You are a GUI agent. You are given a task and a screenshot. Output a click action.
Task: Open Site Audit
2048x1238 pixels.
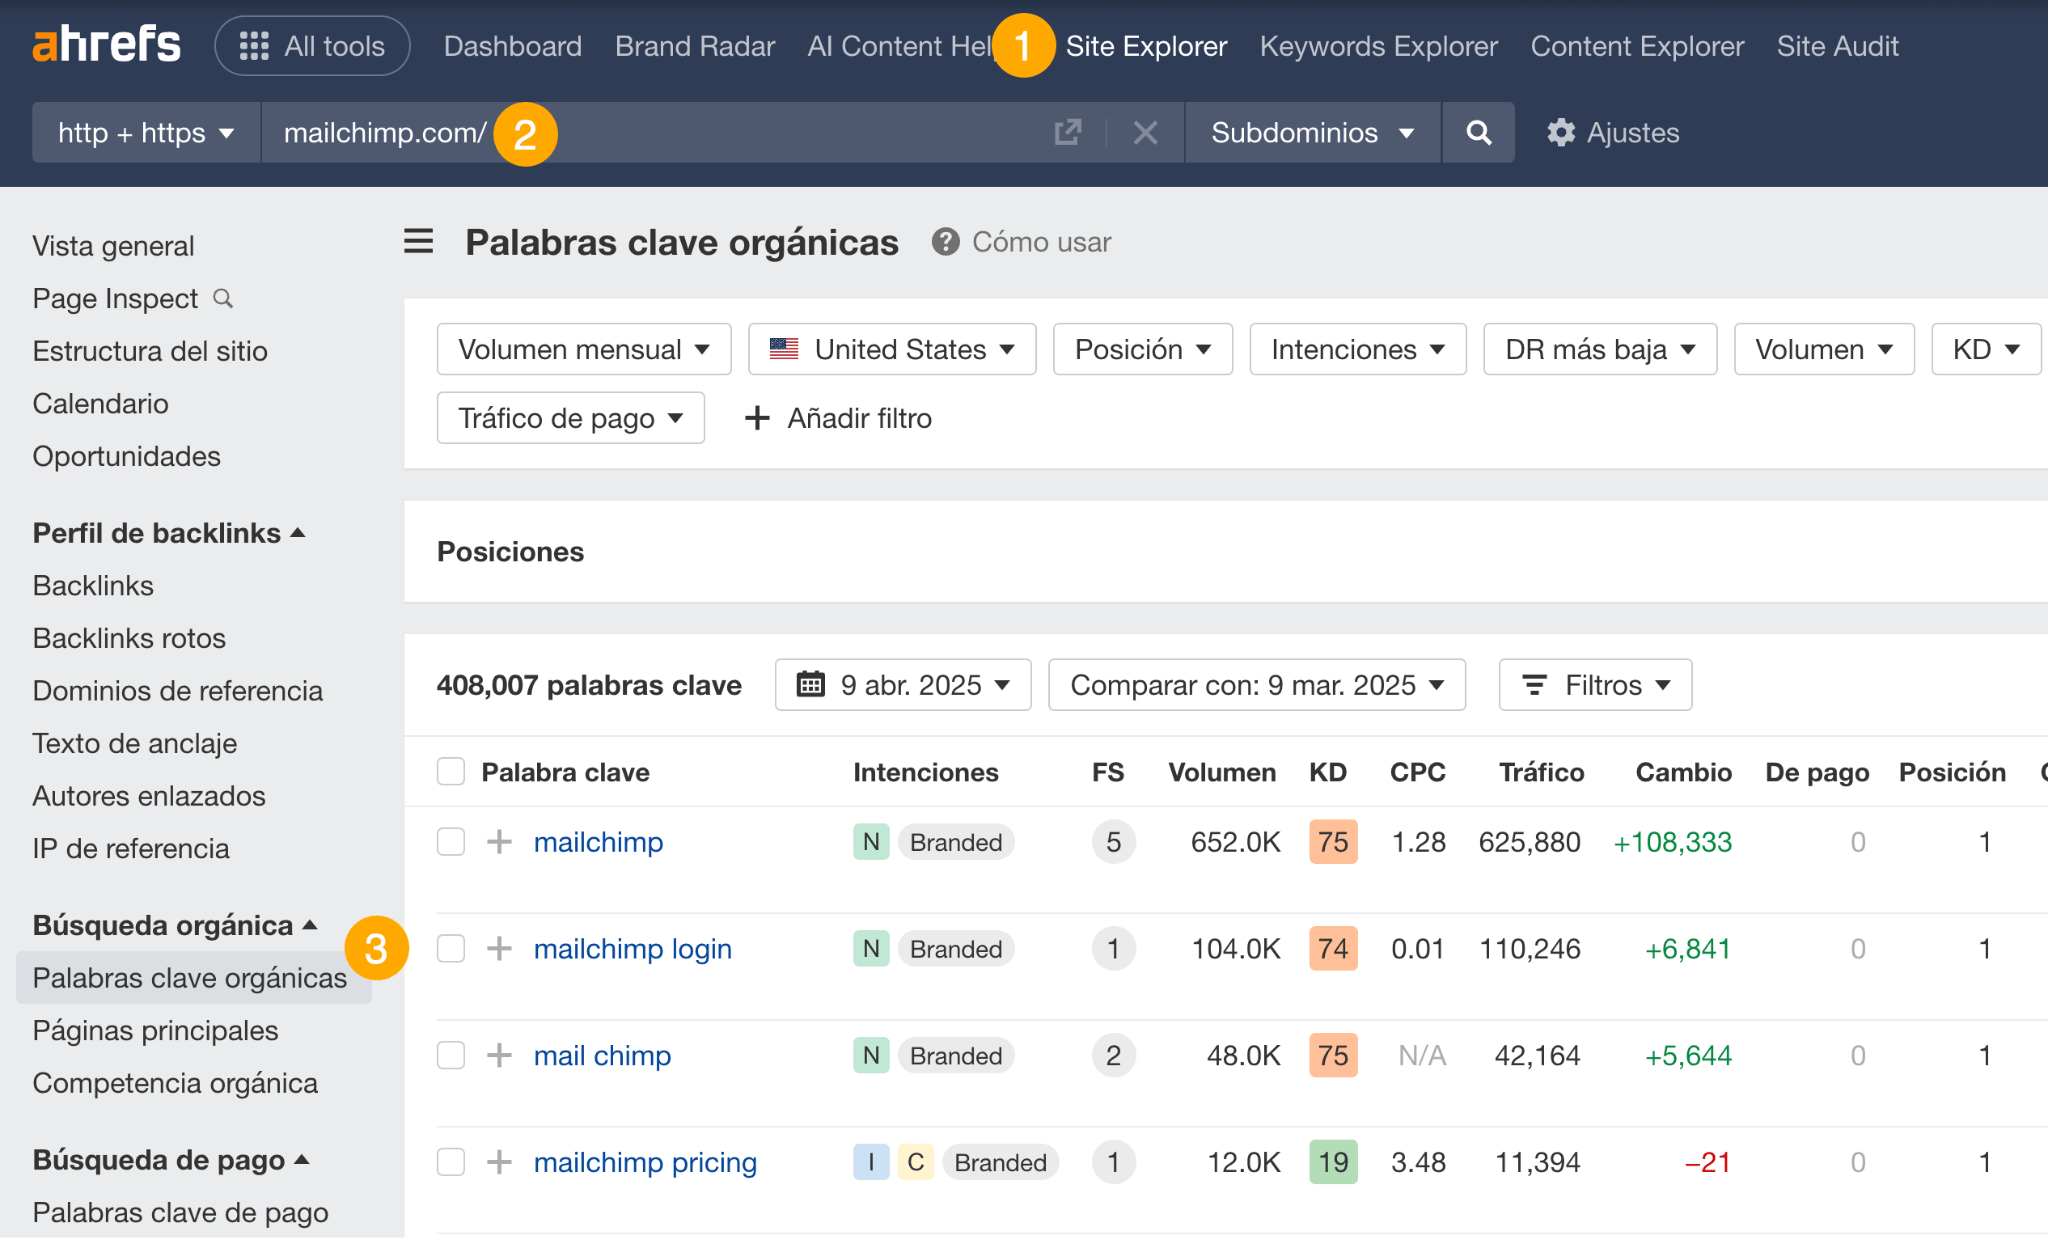point(1837,46)
